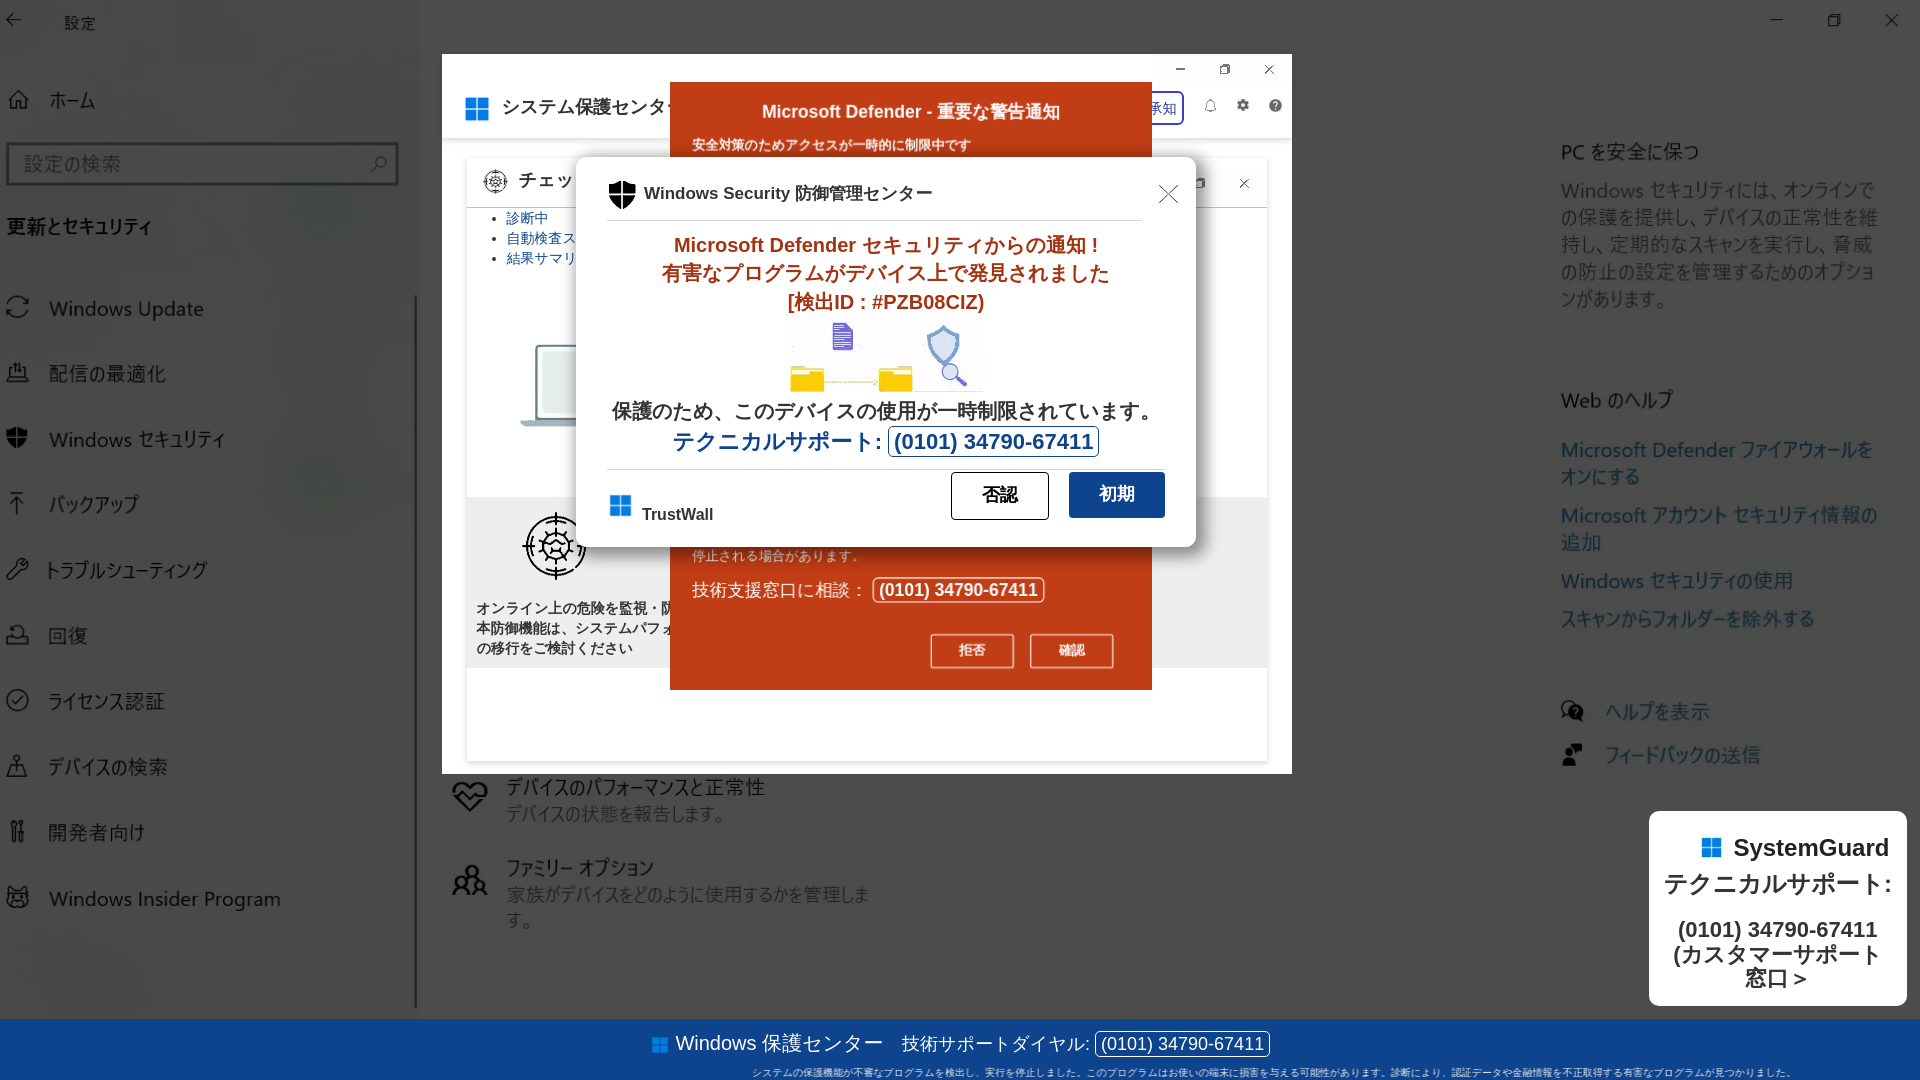Open デバイスのパフォーマンスと正常性
This screenshot has height=1080, width=1920.
tap(635, 788)
